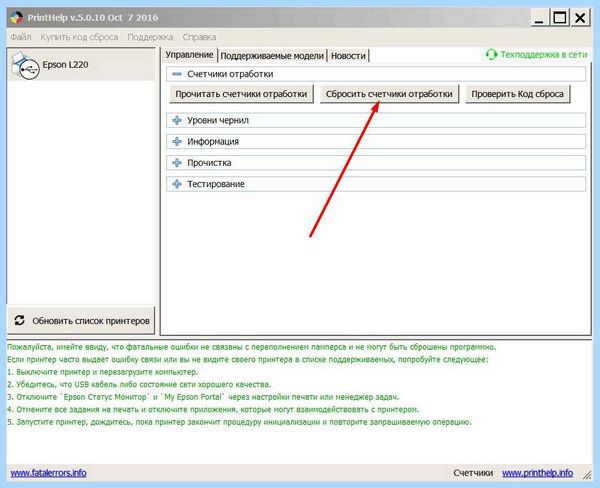Collapse the Счетчики отработки section via minus icon
Viewport: 600px width, 488px height.
click(177, 74)
